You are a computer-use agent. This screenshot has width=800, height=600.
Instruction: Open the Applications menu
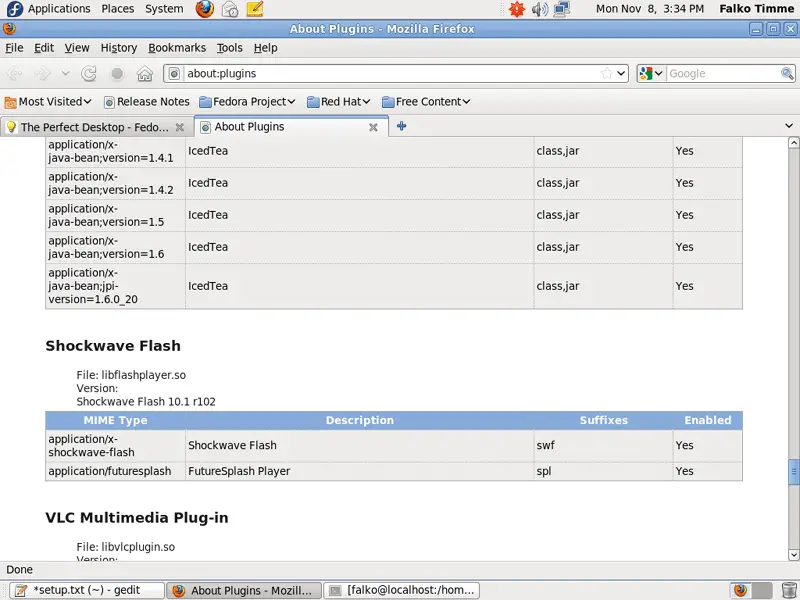tap(59, 9)
